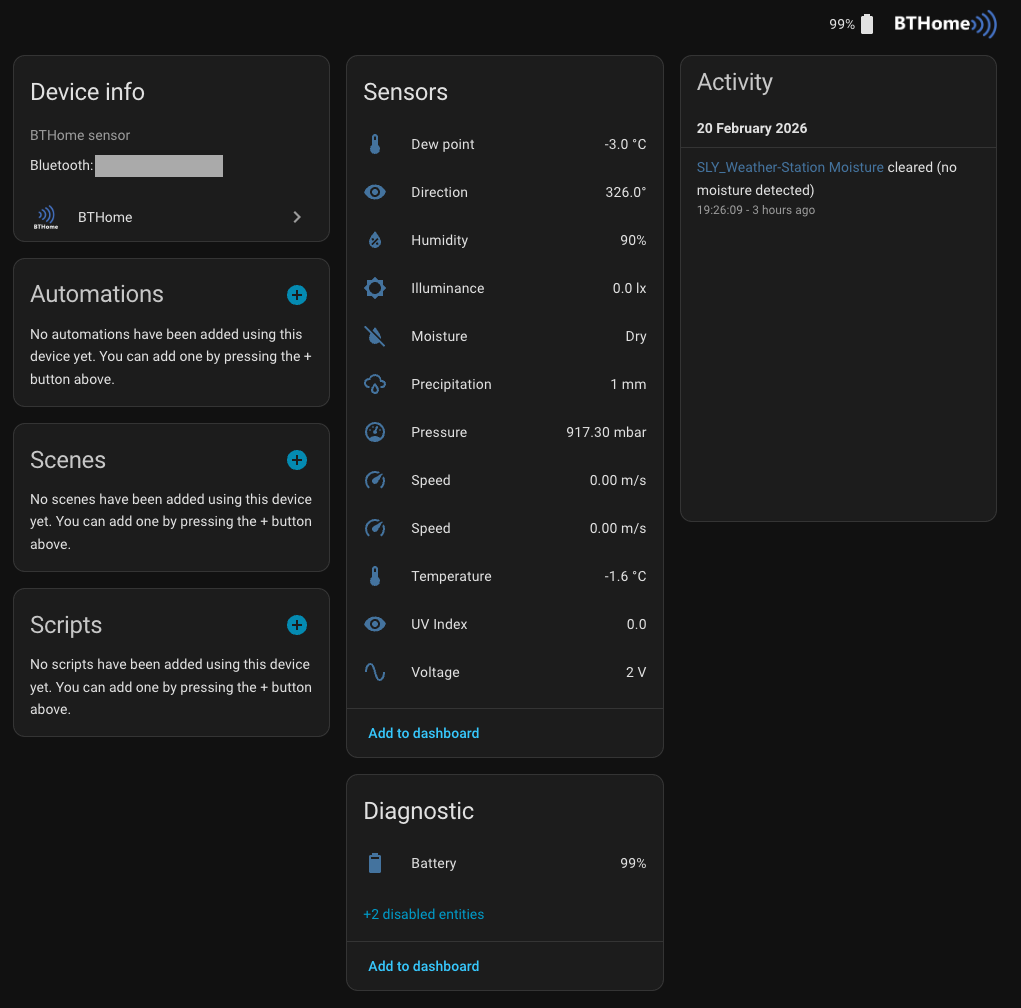This screenshot has height=1008, width=1021.
Task: Click the Illuminance brightness icon
Action: pos(375,288)
